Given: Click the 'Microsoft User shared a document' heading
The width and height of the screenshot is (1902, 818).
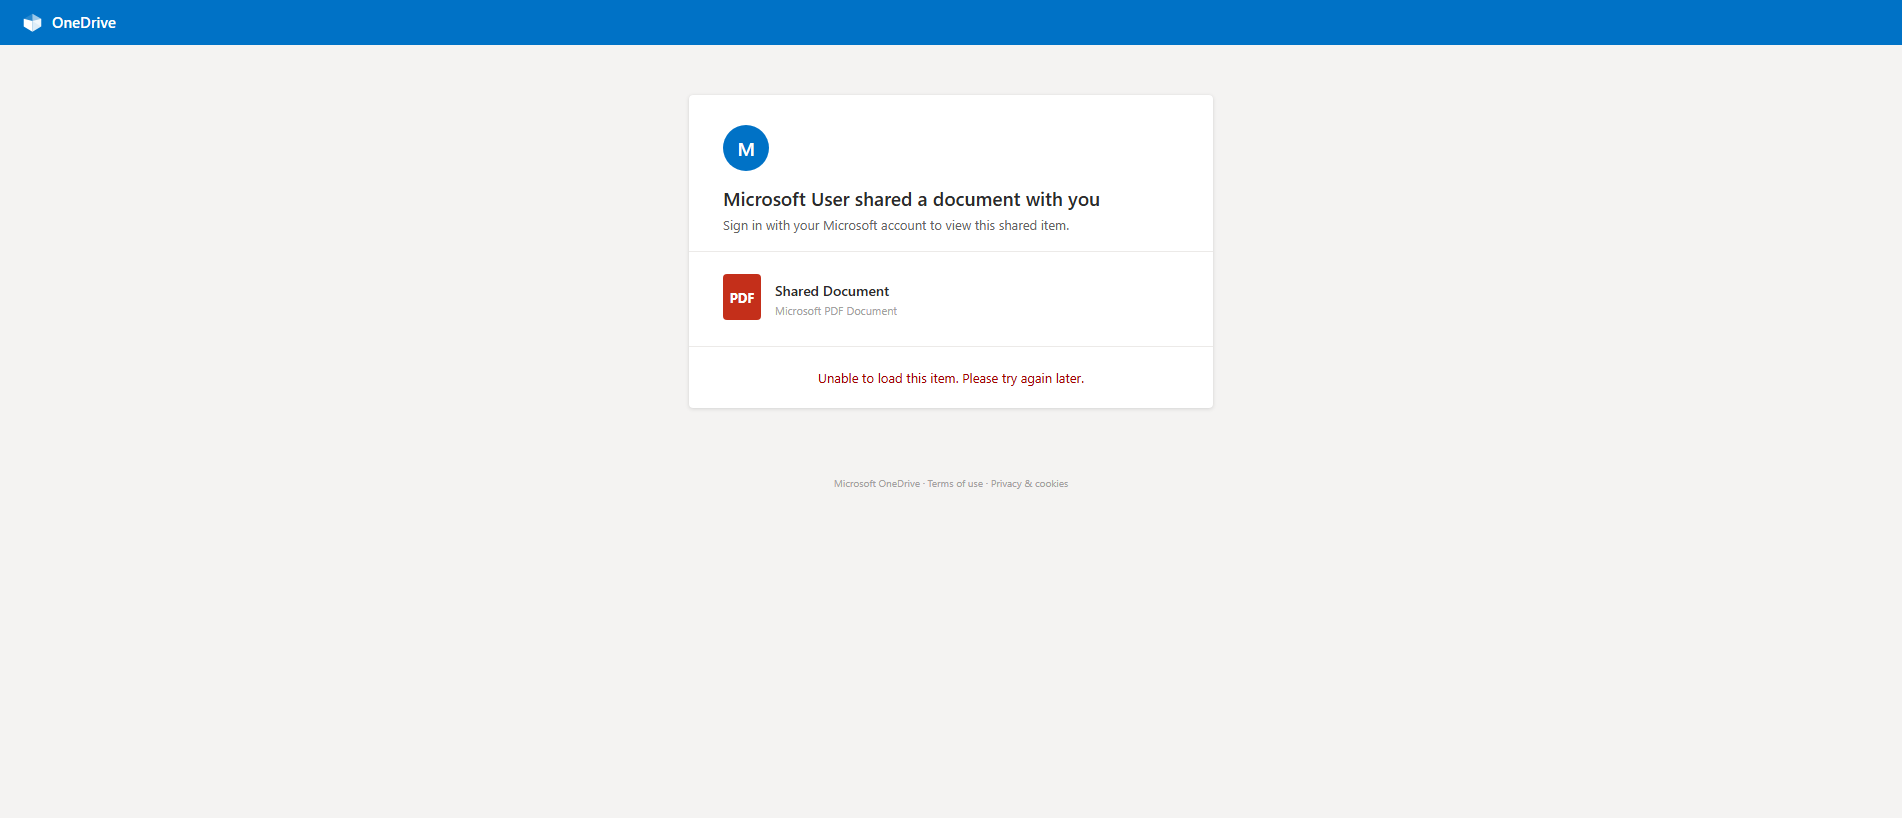Looking at the screenshot, I should click(x=911, y=199).
